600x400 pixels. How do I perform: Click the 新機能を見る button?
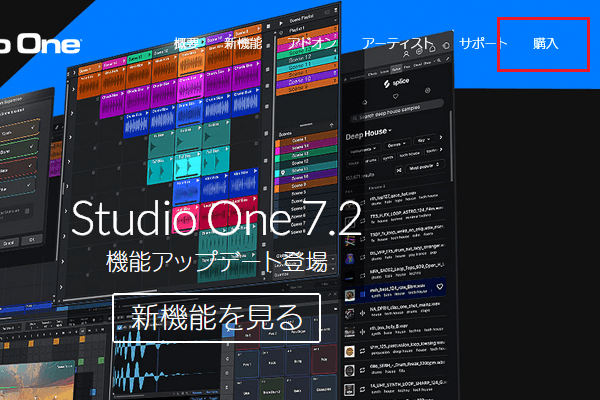217,318
